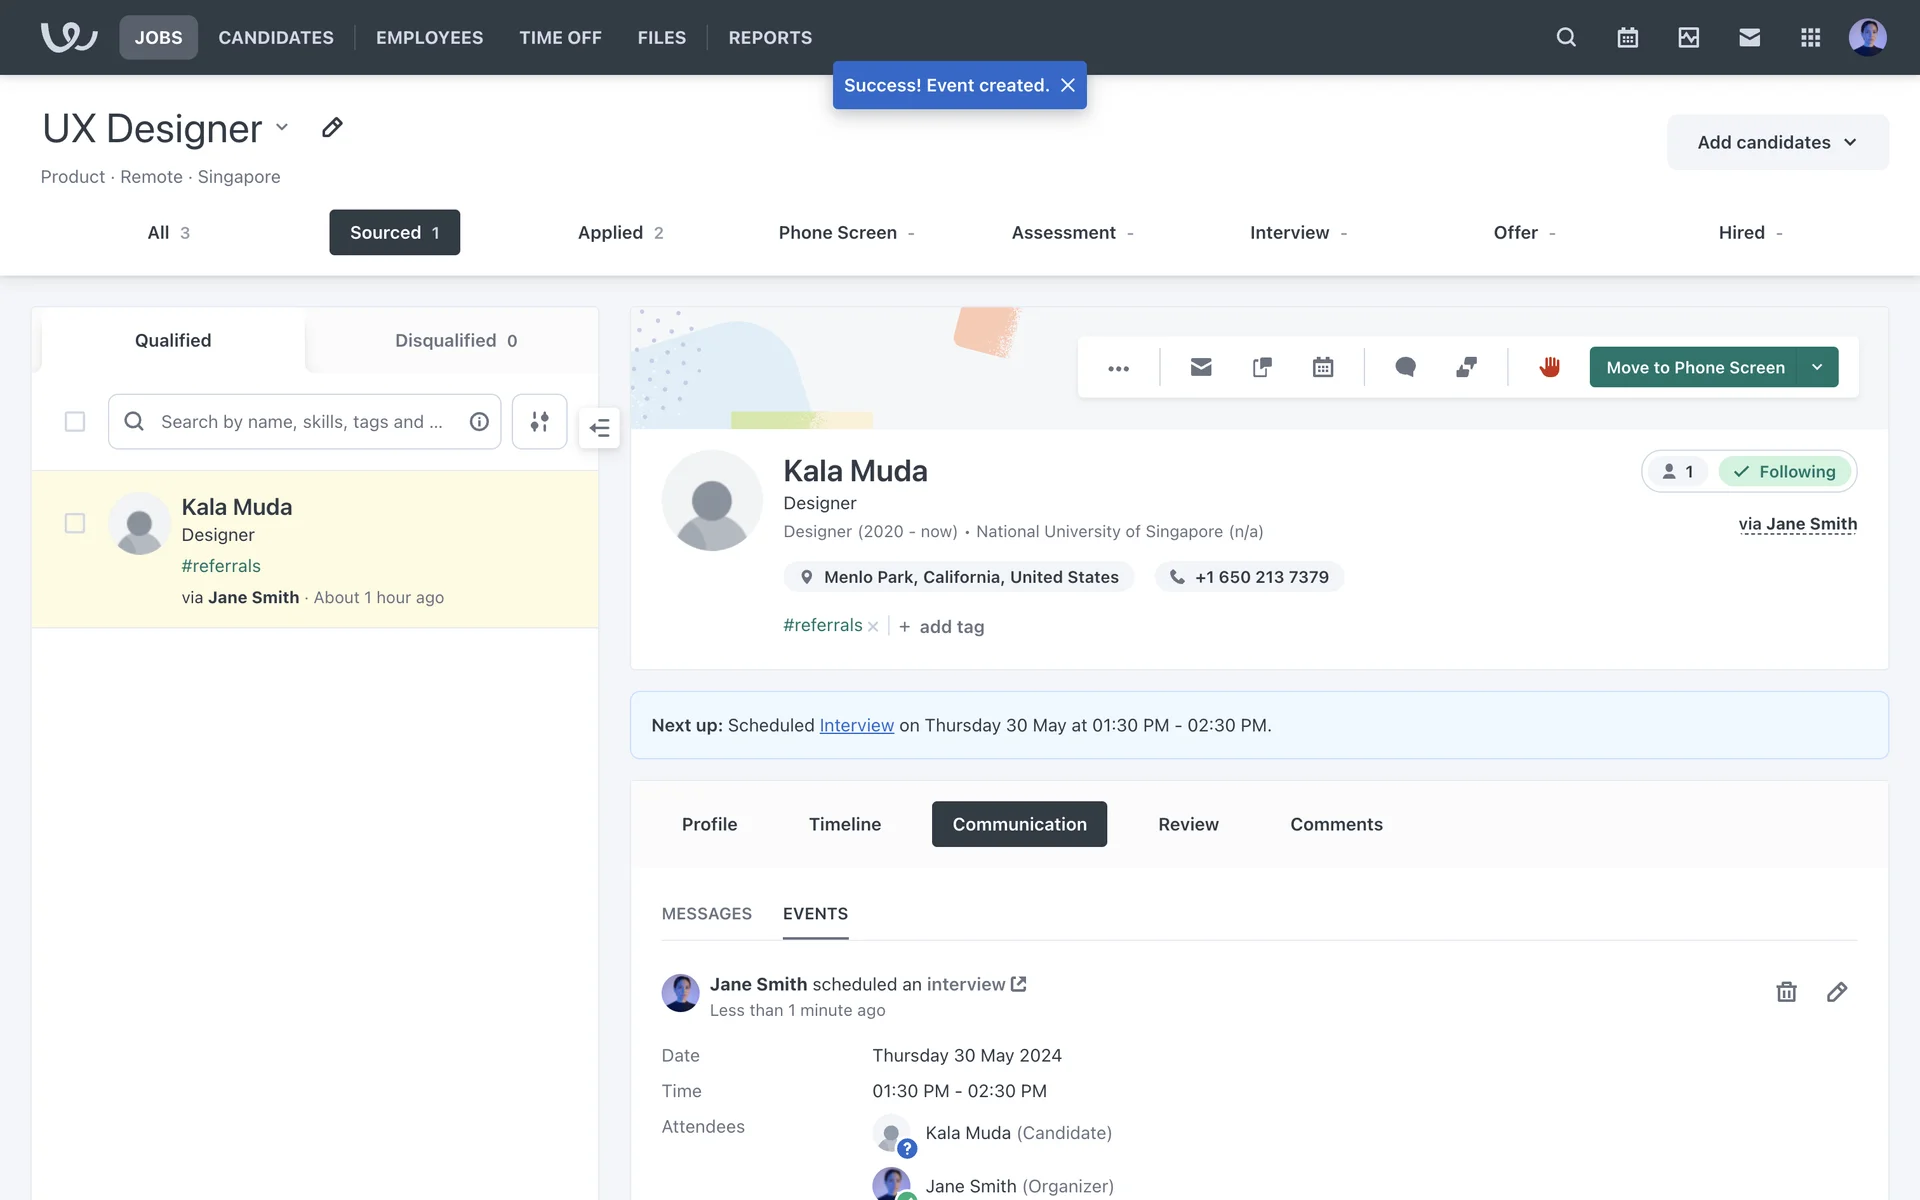Open the filter sliders icon beside search
This screenshot has width=1920, height=1200.
tap(539, 421)
